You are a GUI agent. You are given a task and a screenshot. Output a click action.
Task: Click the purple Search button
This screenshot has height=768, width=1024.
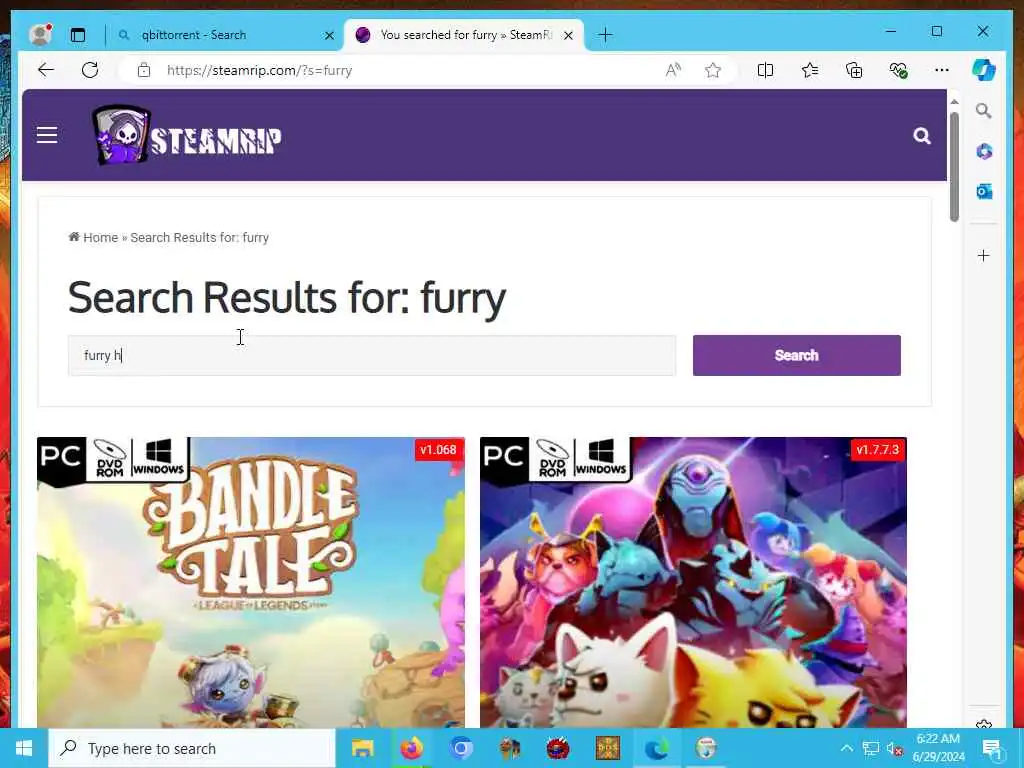pos(796,355)
